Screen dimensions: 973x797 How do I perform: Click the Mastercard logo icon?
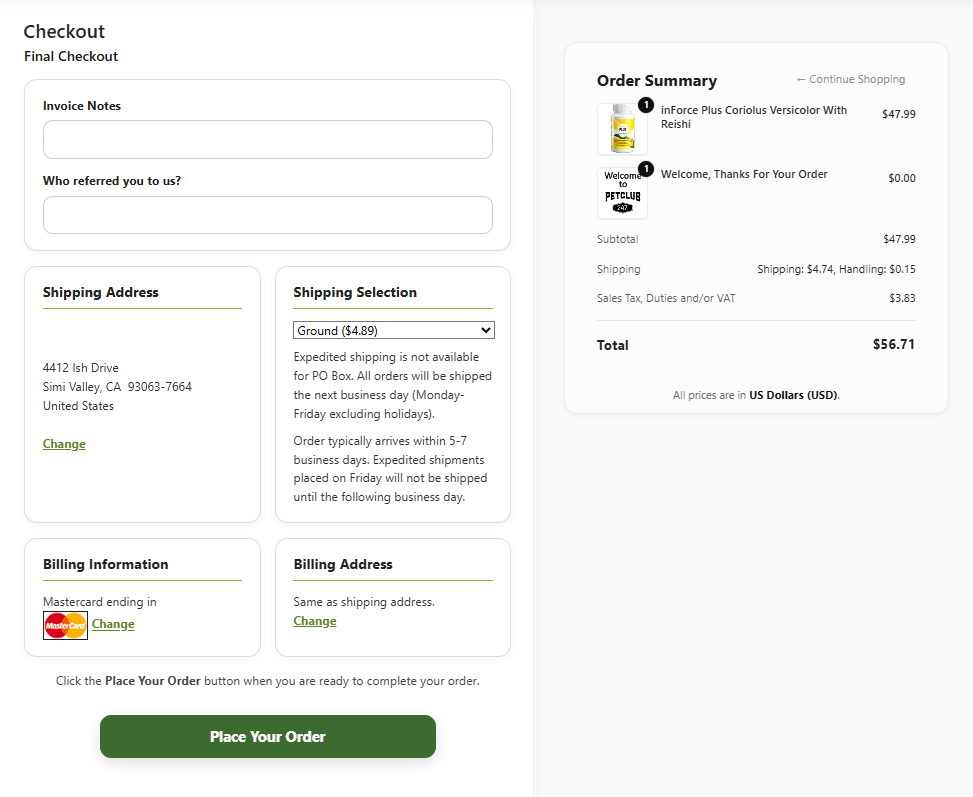click(x=65, y=625)
